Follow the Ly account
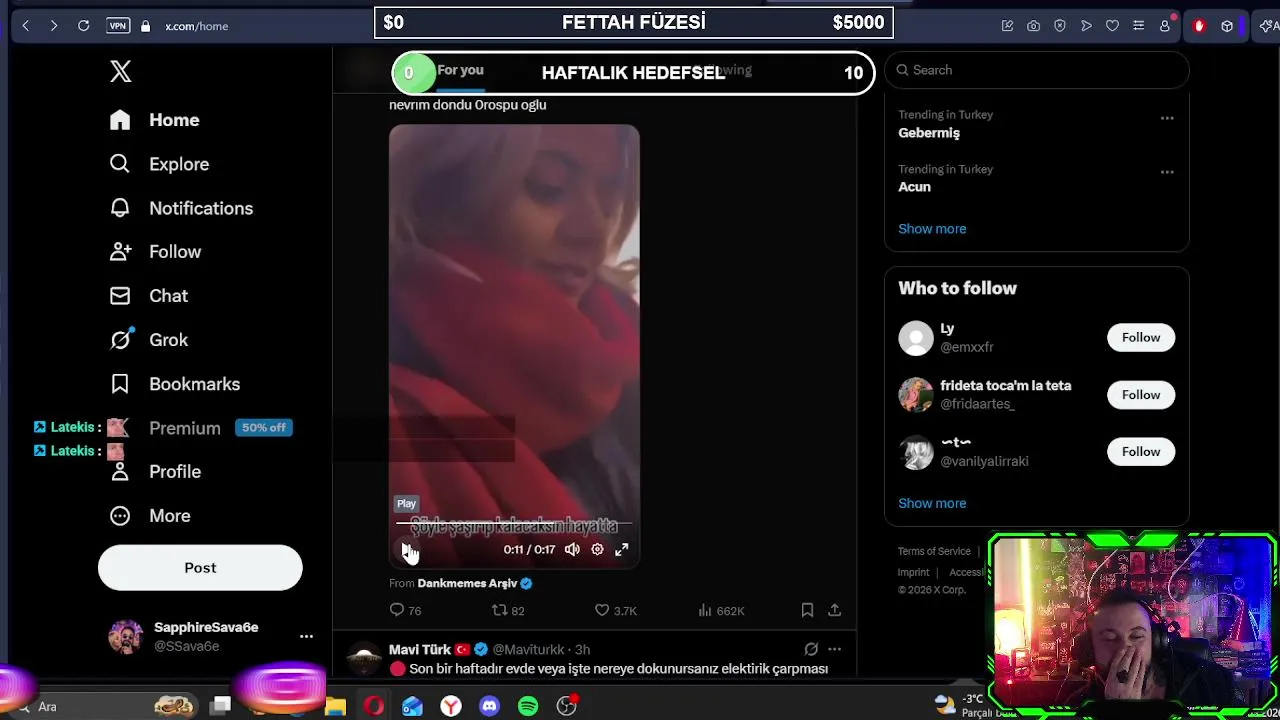Screen dimensions: 1280x720 1141,338
